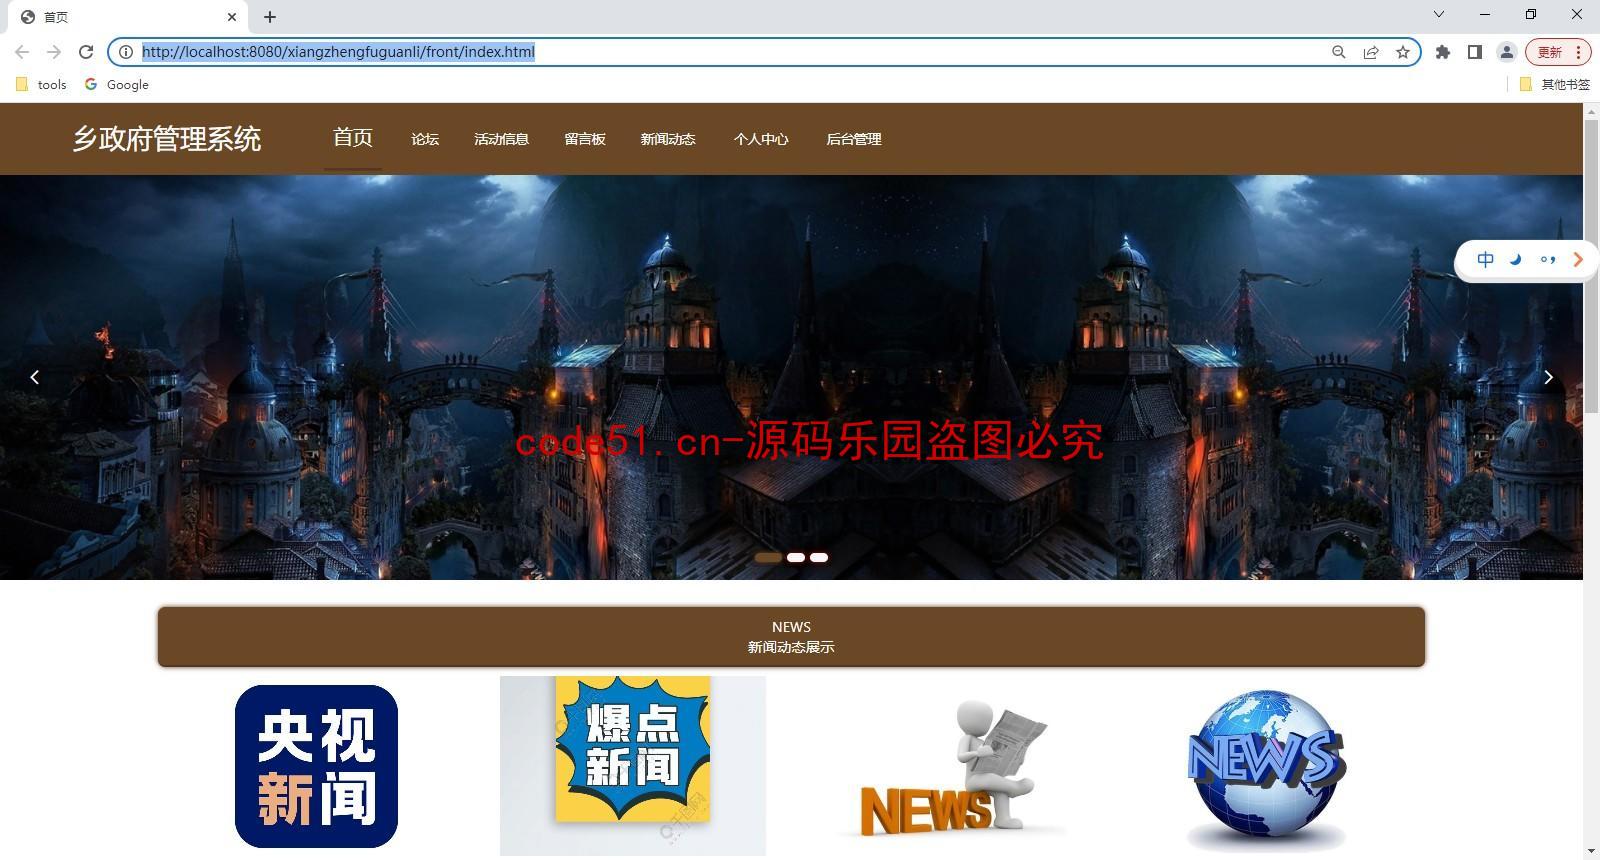1600x860 pixels.
Task: Open the 个人中心 navigation item
Action: [761, 139]
